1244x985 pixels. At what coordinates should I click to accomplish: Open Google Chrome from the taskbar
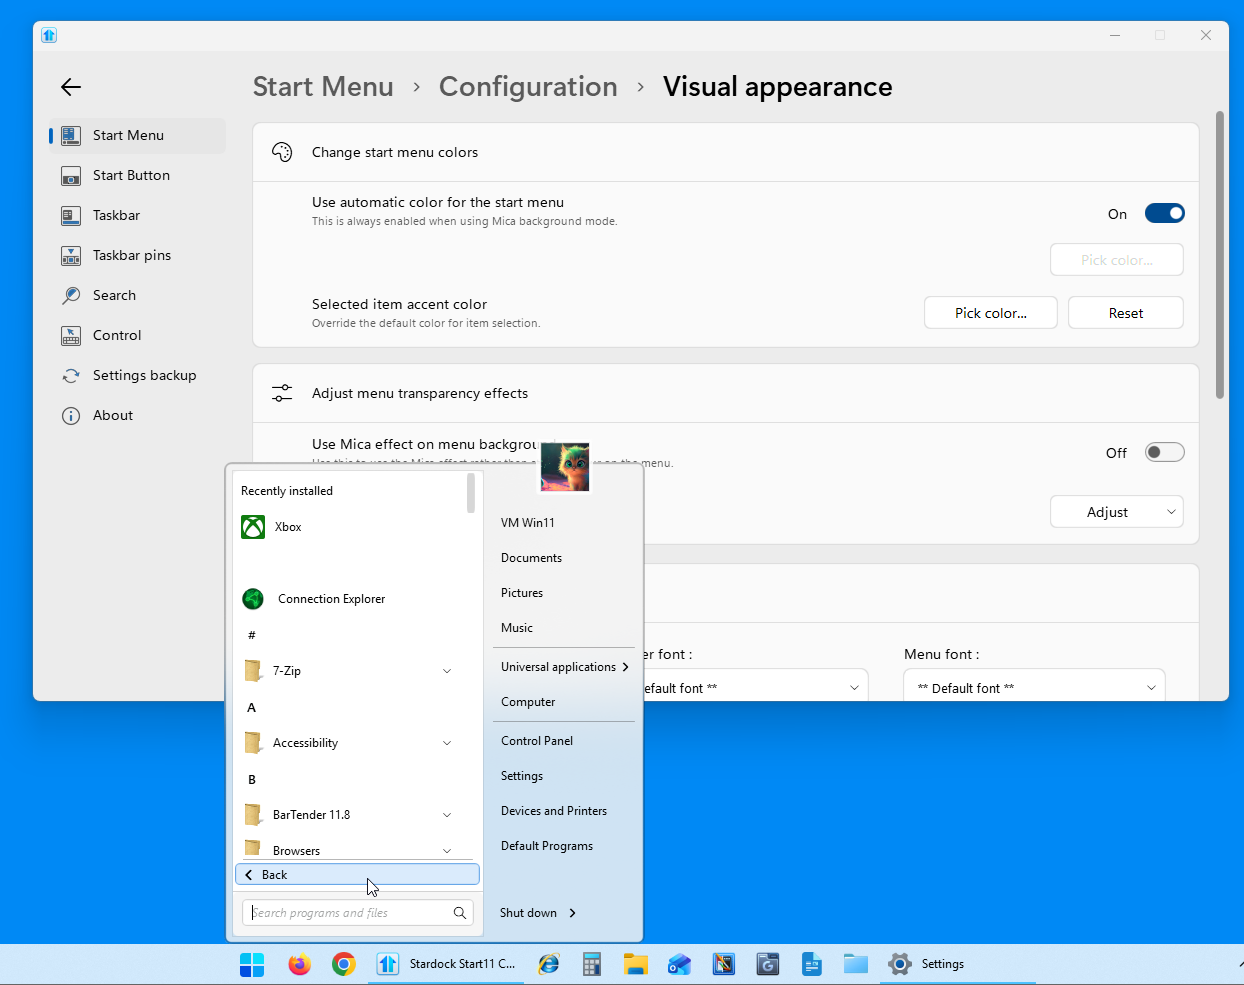343,964
